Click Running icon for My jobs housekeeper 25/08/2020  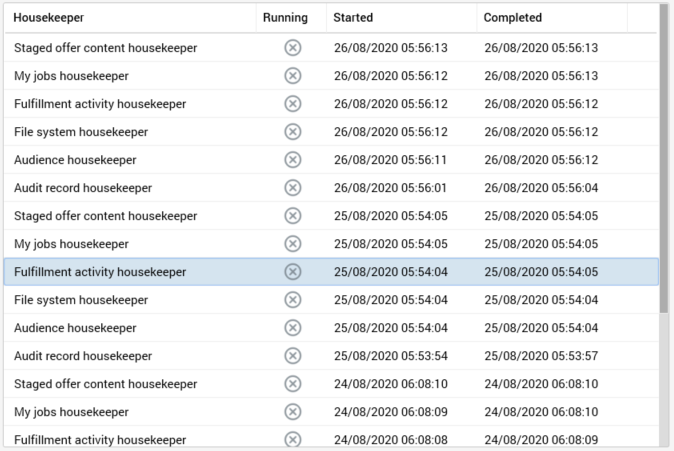click(x=292, y=244)
